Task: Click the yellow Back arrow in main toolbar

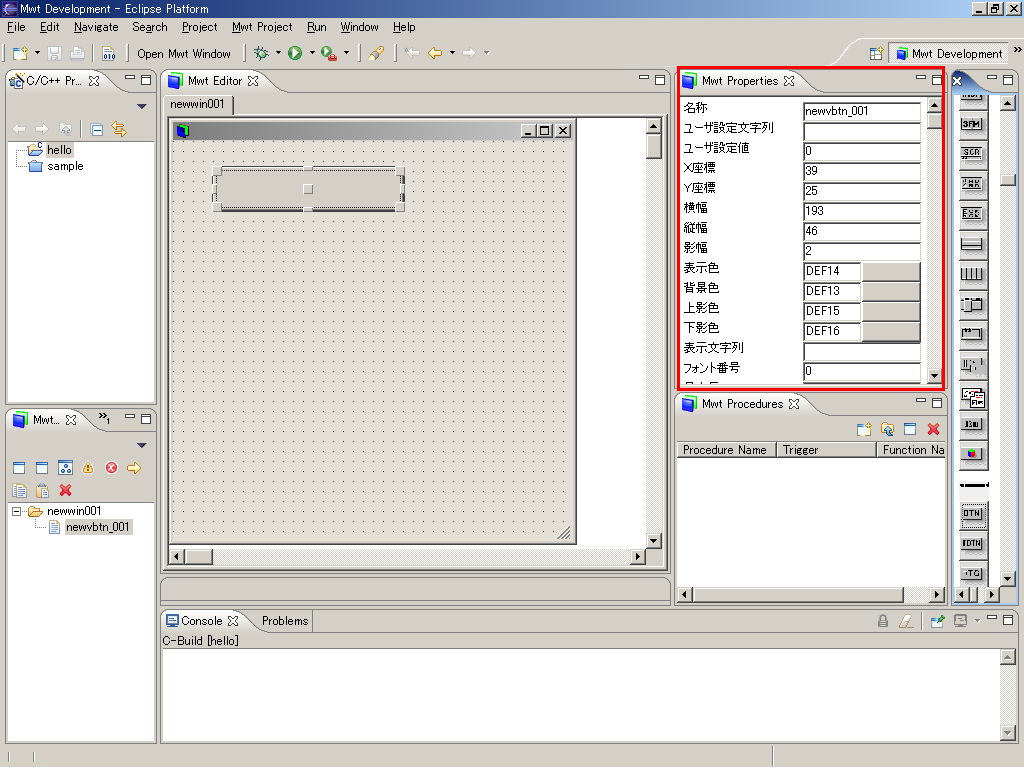Action: (x=435, y=53)
